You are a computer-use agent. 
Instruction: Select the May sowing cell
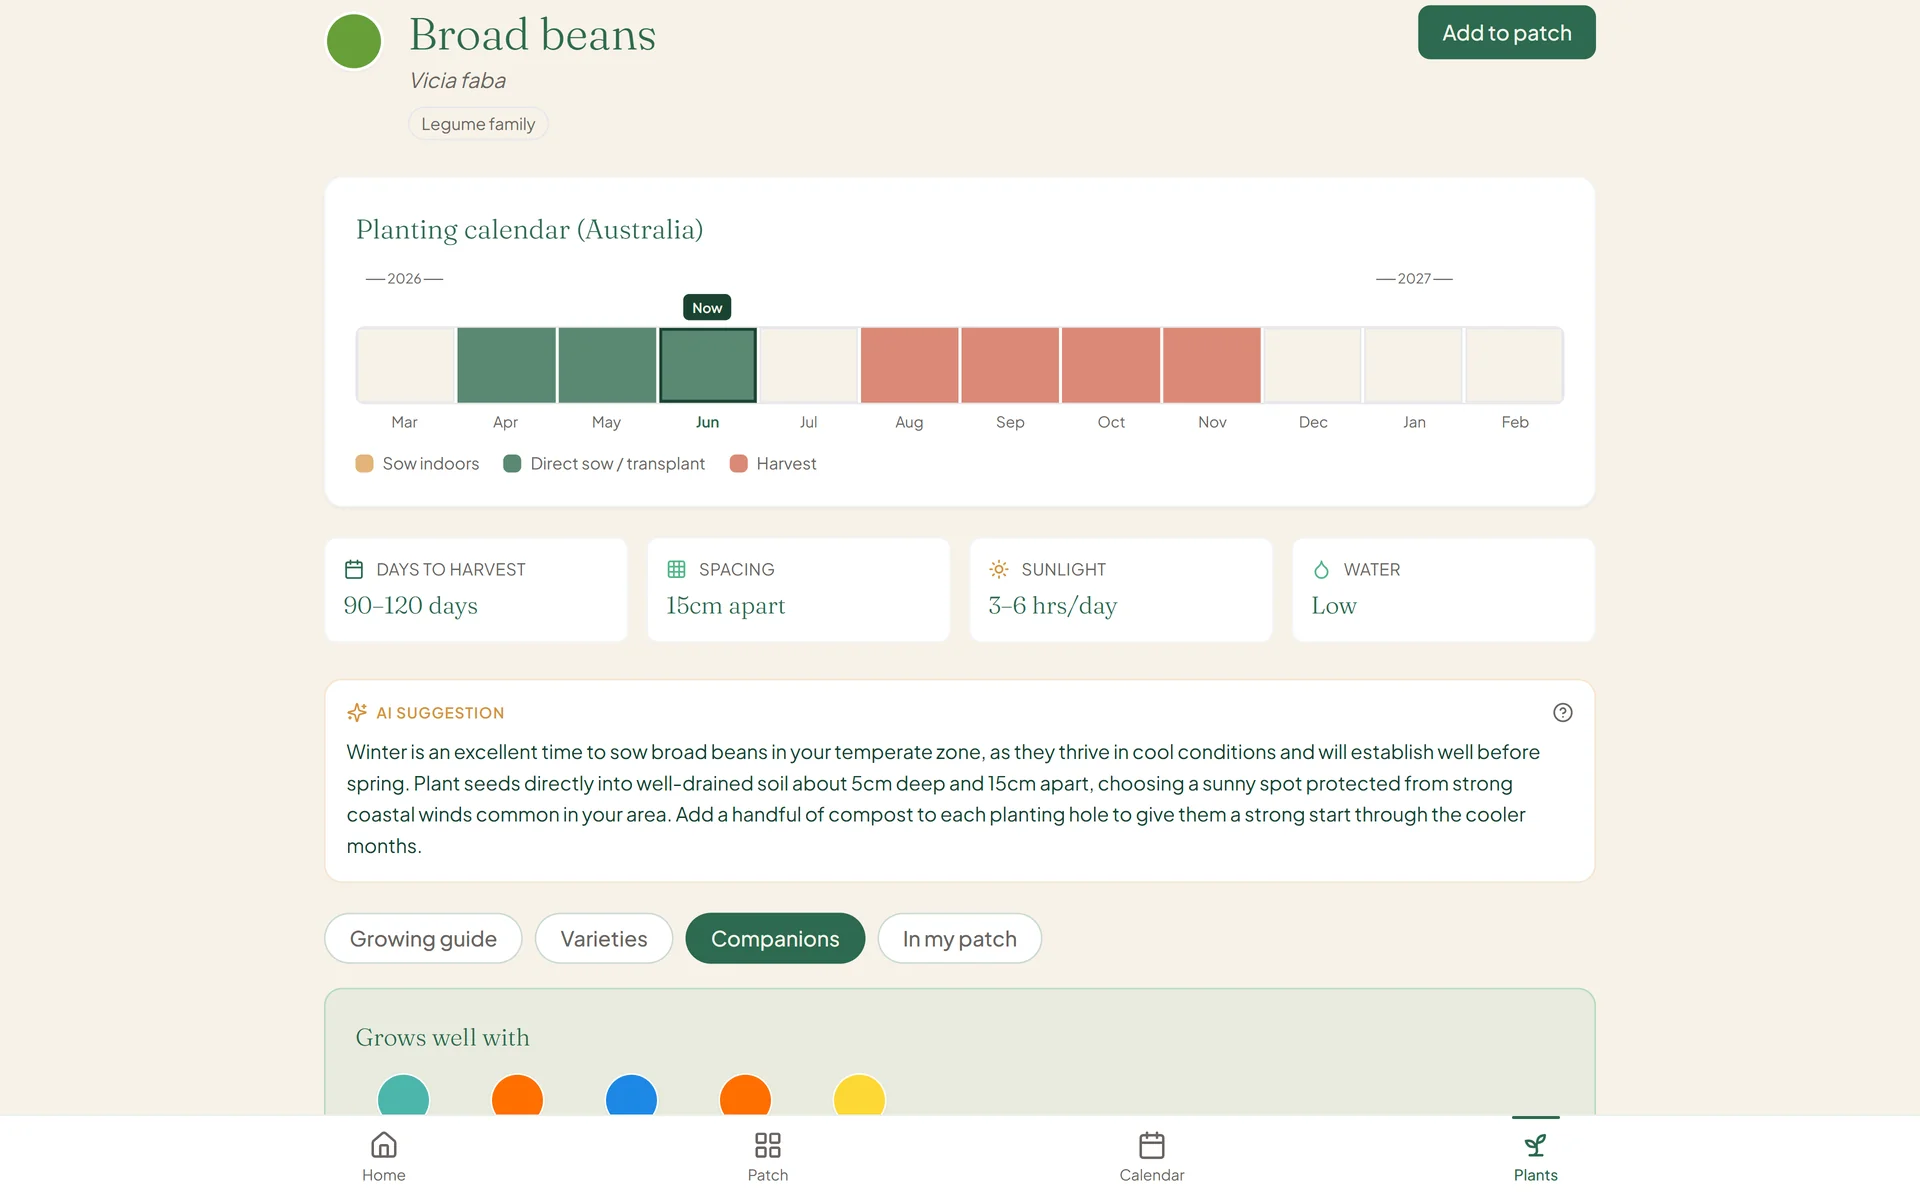point(607,365)
